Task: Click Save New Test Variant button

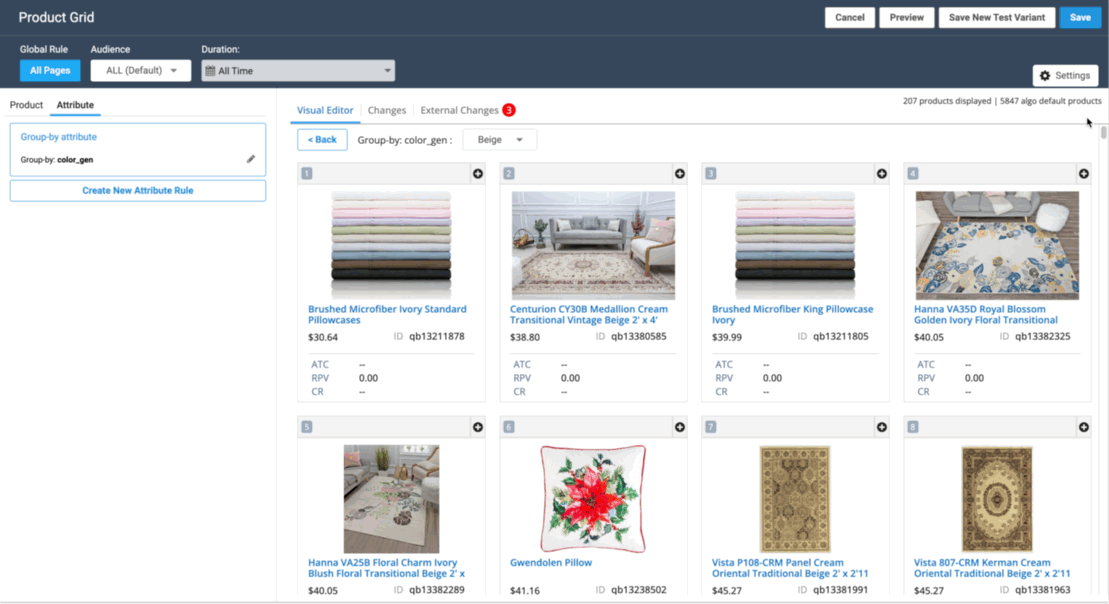Action: (997, 18)
